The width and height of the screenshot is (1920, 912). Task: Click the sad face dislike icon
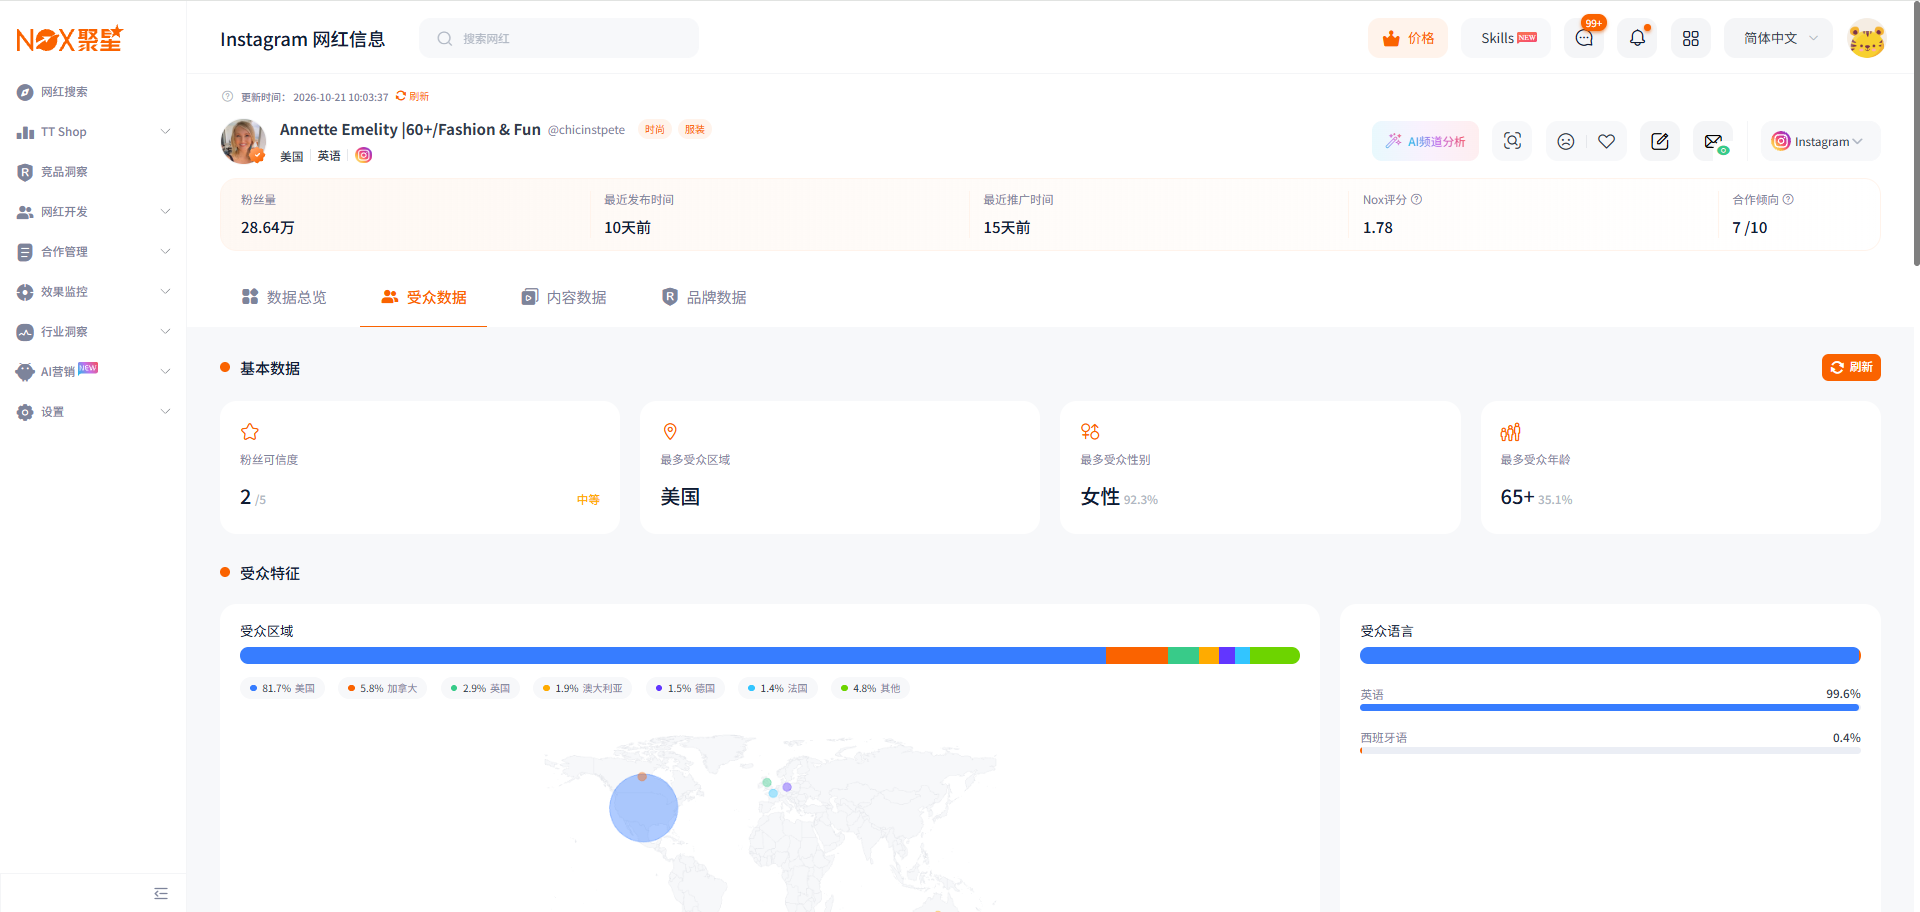[1566, 141]
